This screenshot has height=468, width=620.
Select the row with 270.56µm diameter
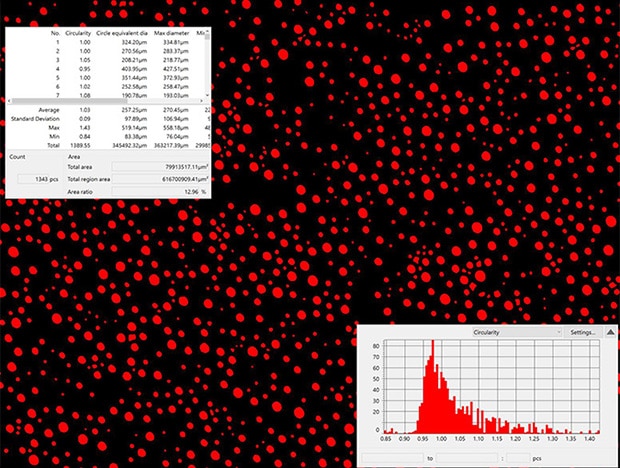click(107, 51)
